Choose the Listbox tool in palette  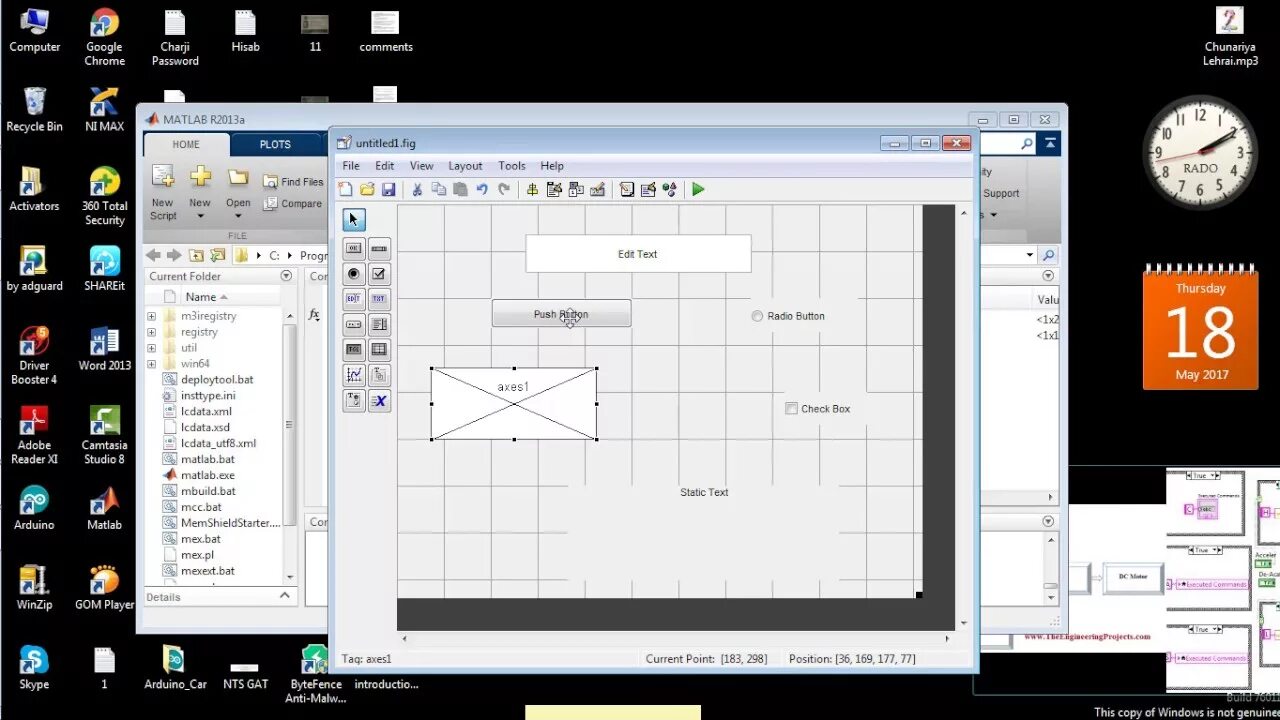pyautogui.click(x=379, y=324)
